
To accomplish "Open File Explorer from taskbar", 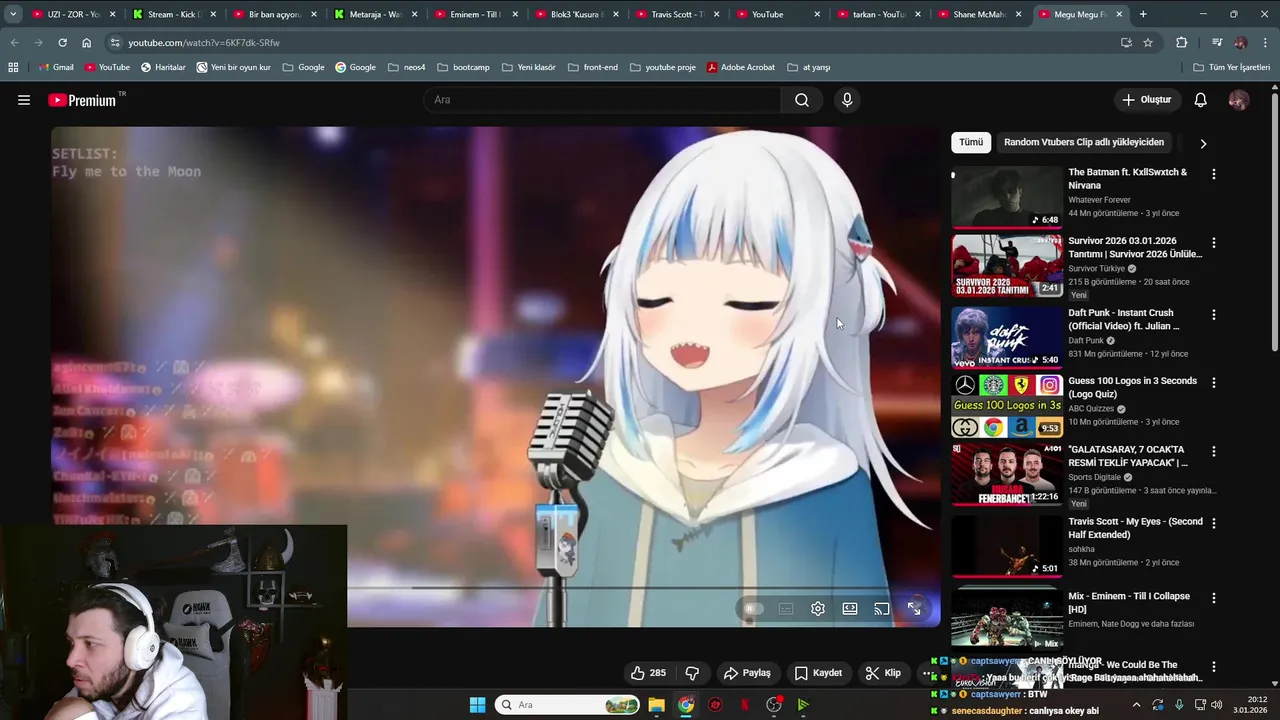I will [656, 705].
